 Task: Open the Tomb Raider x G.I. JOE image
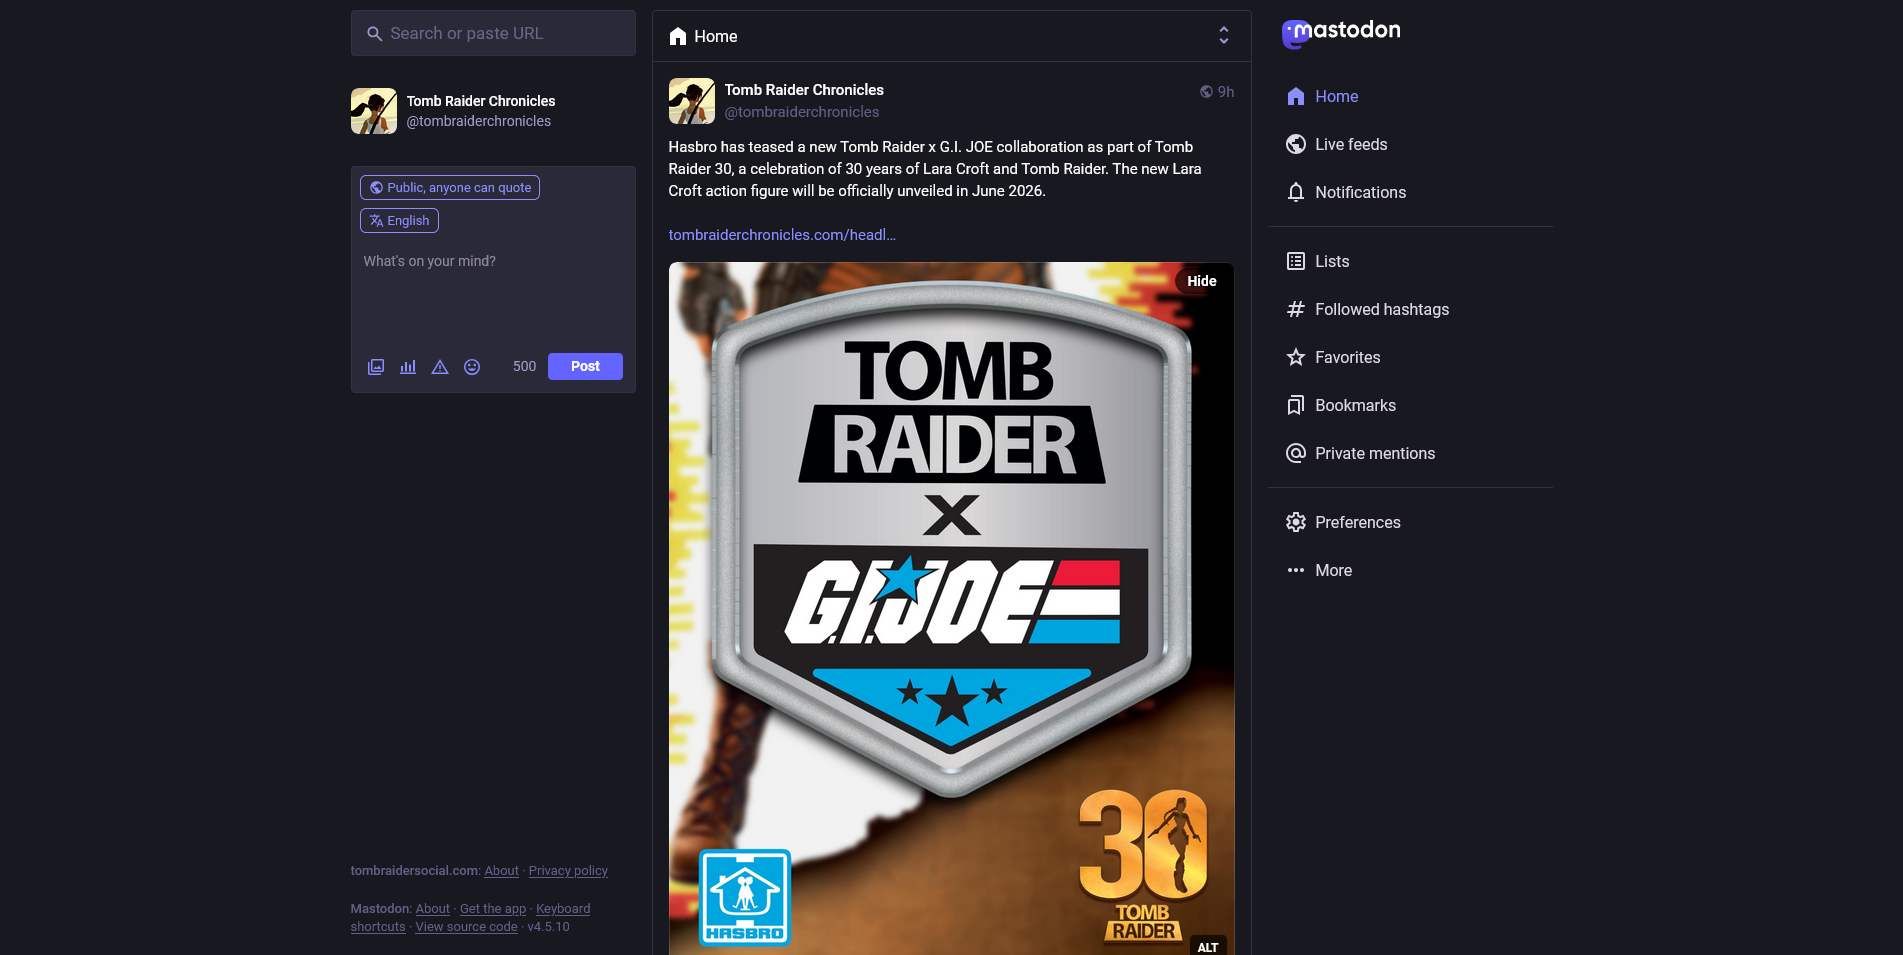[x=951, y=608]
